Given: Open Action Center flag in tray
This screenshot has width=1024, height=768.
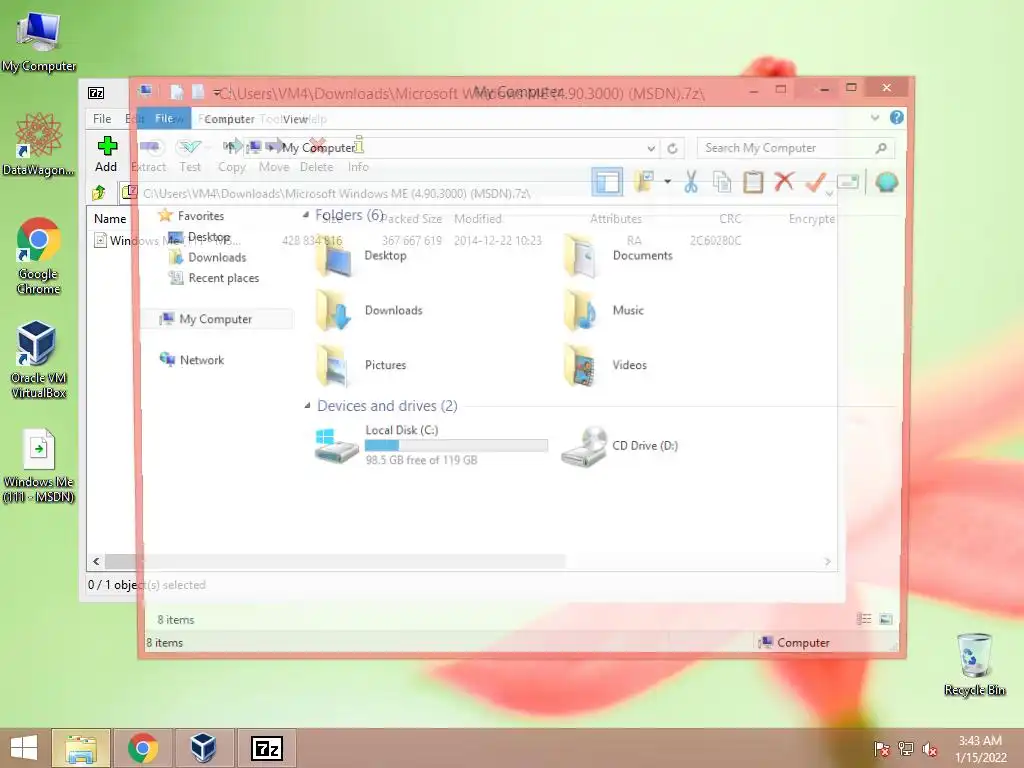Looking at the screenshot, I should pyautogui.click(x=882, y=749).
